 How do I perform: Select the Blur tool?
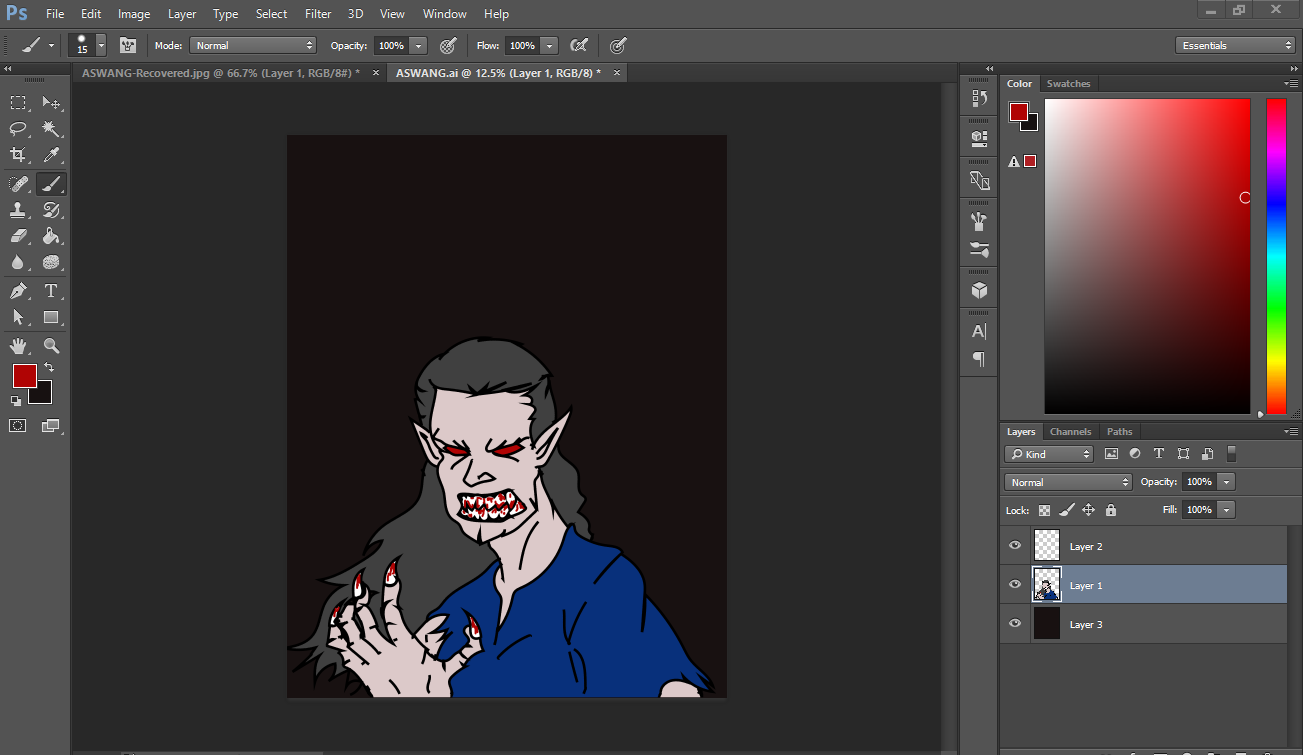pyautogui.click(x=18, y=262)
